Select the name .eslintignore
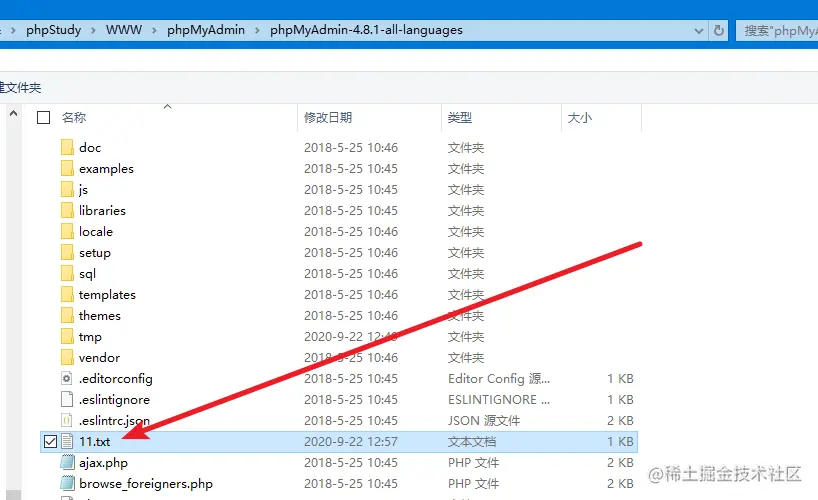Image resolution: width=818 pixels, height=500 pixels. tap(114, 400)
